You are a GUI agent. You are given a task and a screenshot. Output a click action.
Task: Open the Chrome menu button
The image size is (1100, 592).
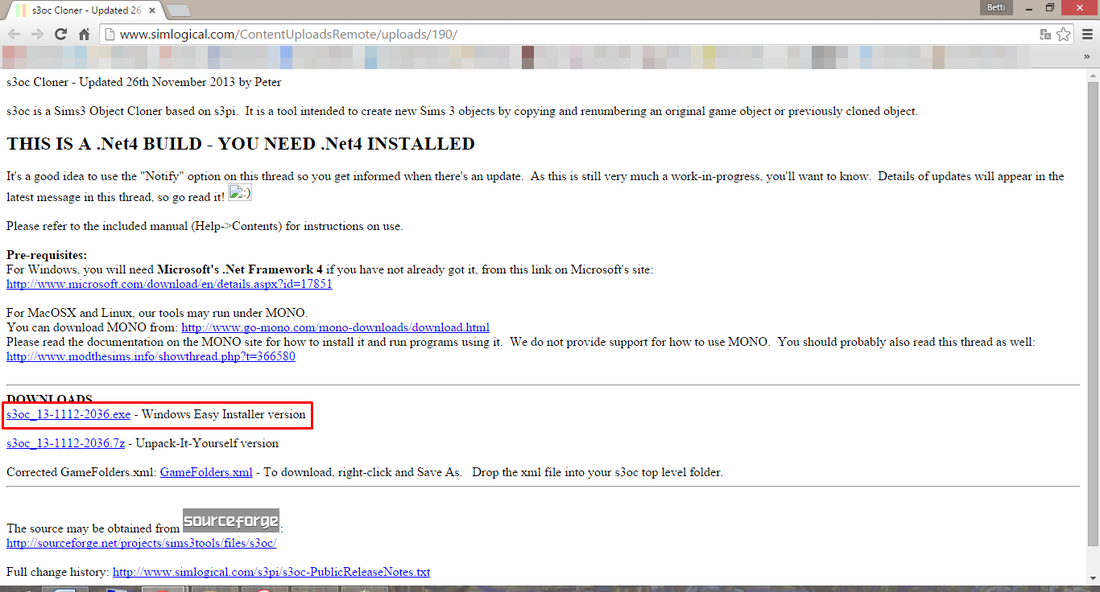coord(1087,34)
